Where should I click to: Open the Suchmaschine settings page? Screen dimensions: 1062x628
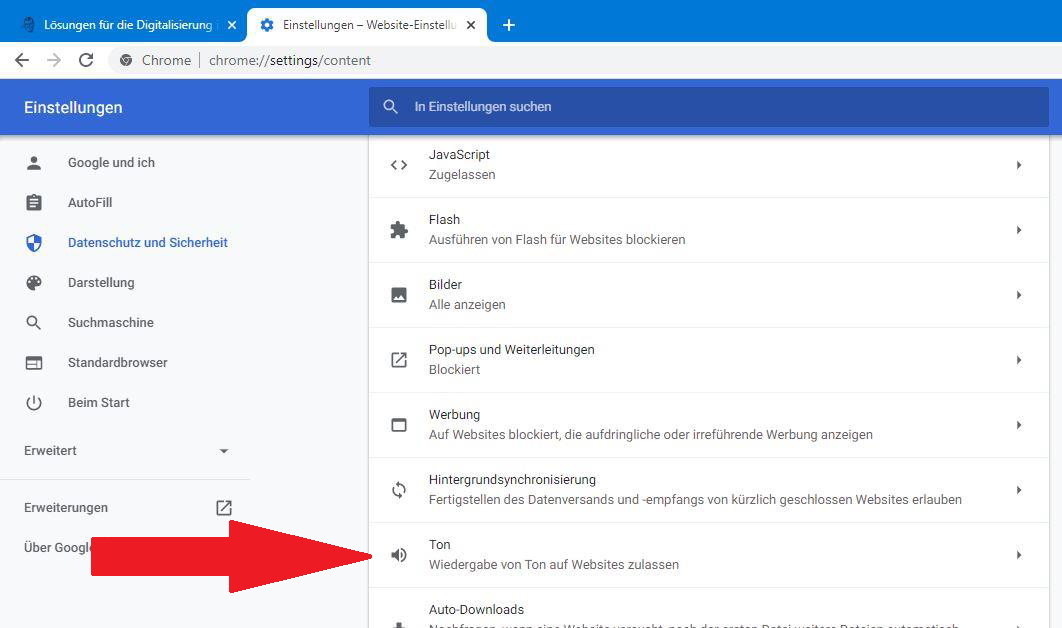110,323
